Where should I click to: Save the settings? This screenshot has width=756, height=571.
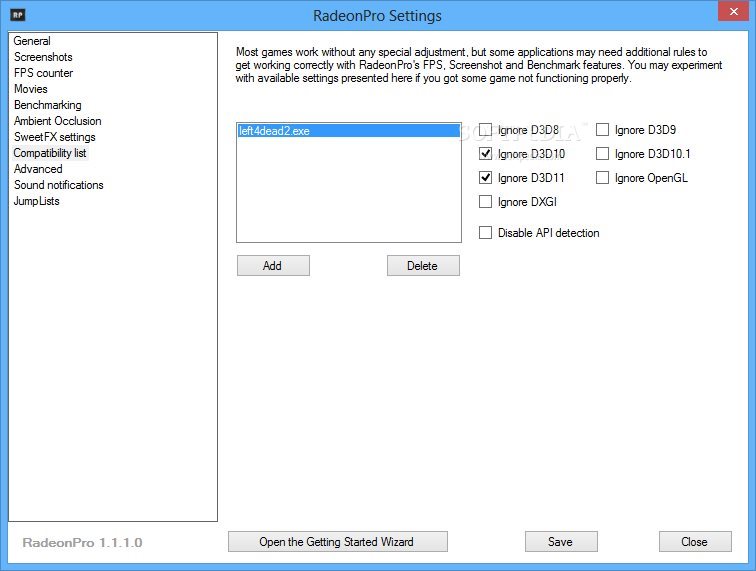pos(561,542)
